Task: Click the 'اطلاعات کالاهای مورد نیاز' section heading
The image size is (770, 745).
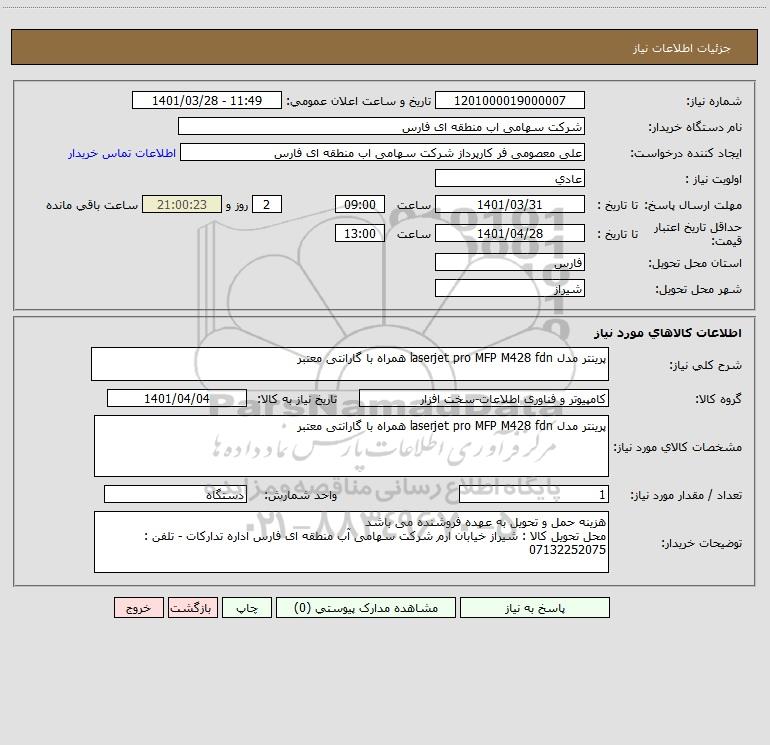Action: tap(667, 333)
